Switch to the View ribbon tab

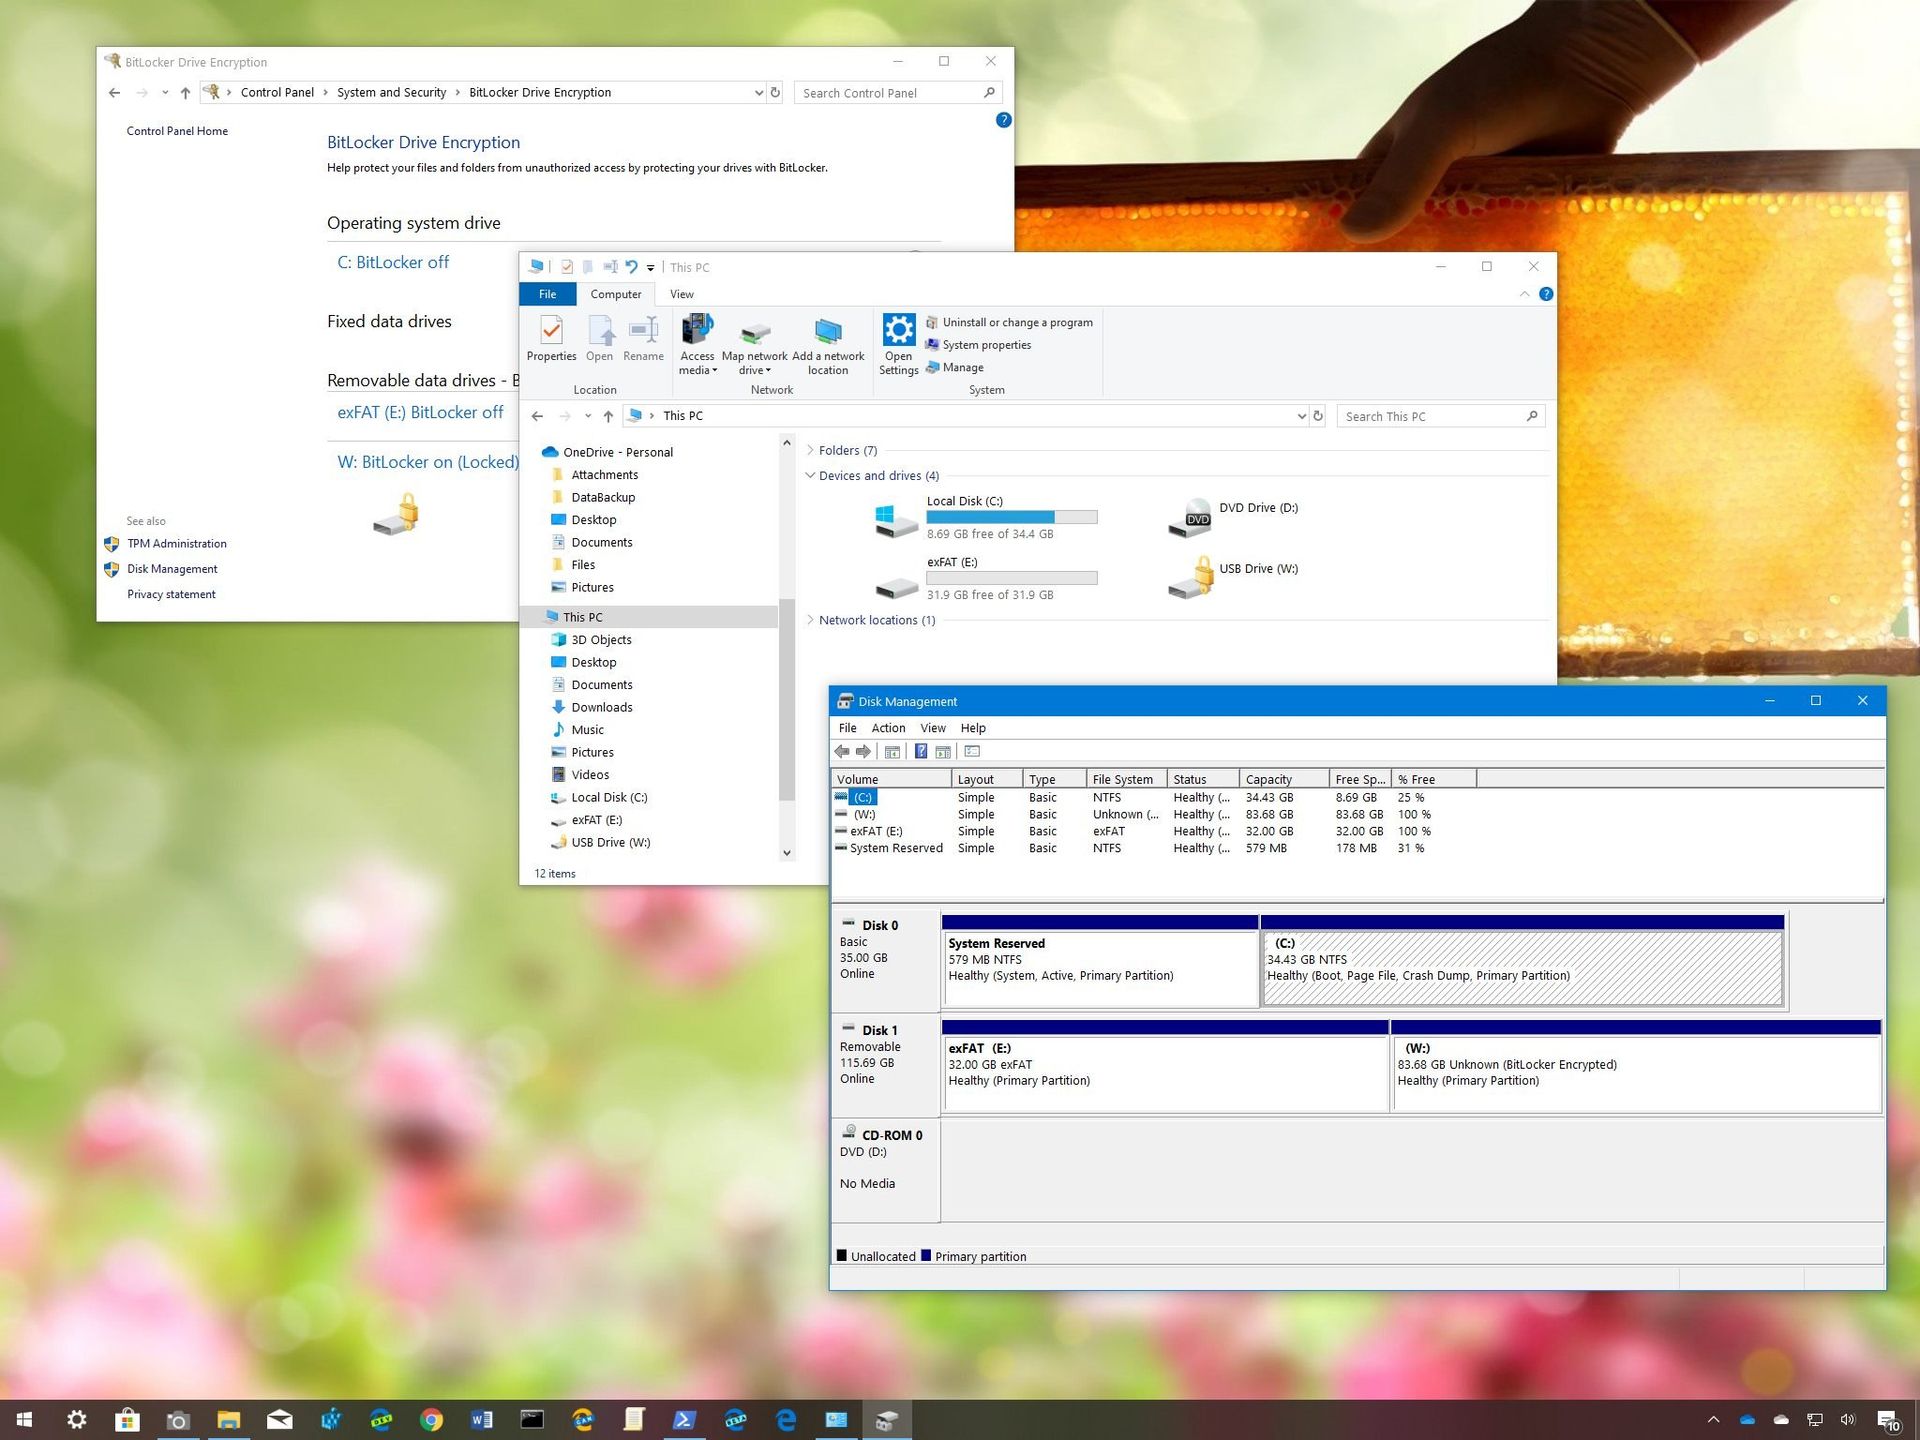(681, 293)
